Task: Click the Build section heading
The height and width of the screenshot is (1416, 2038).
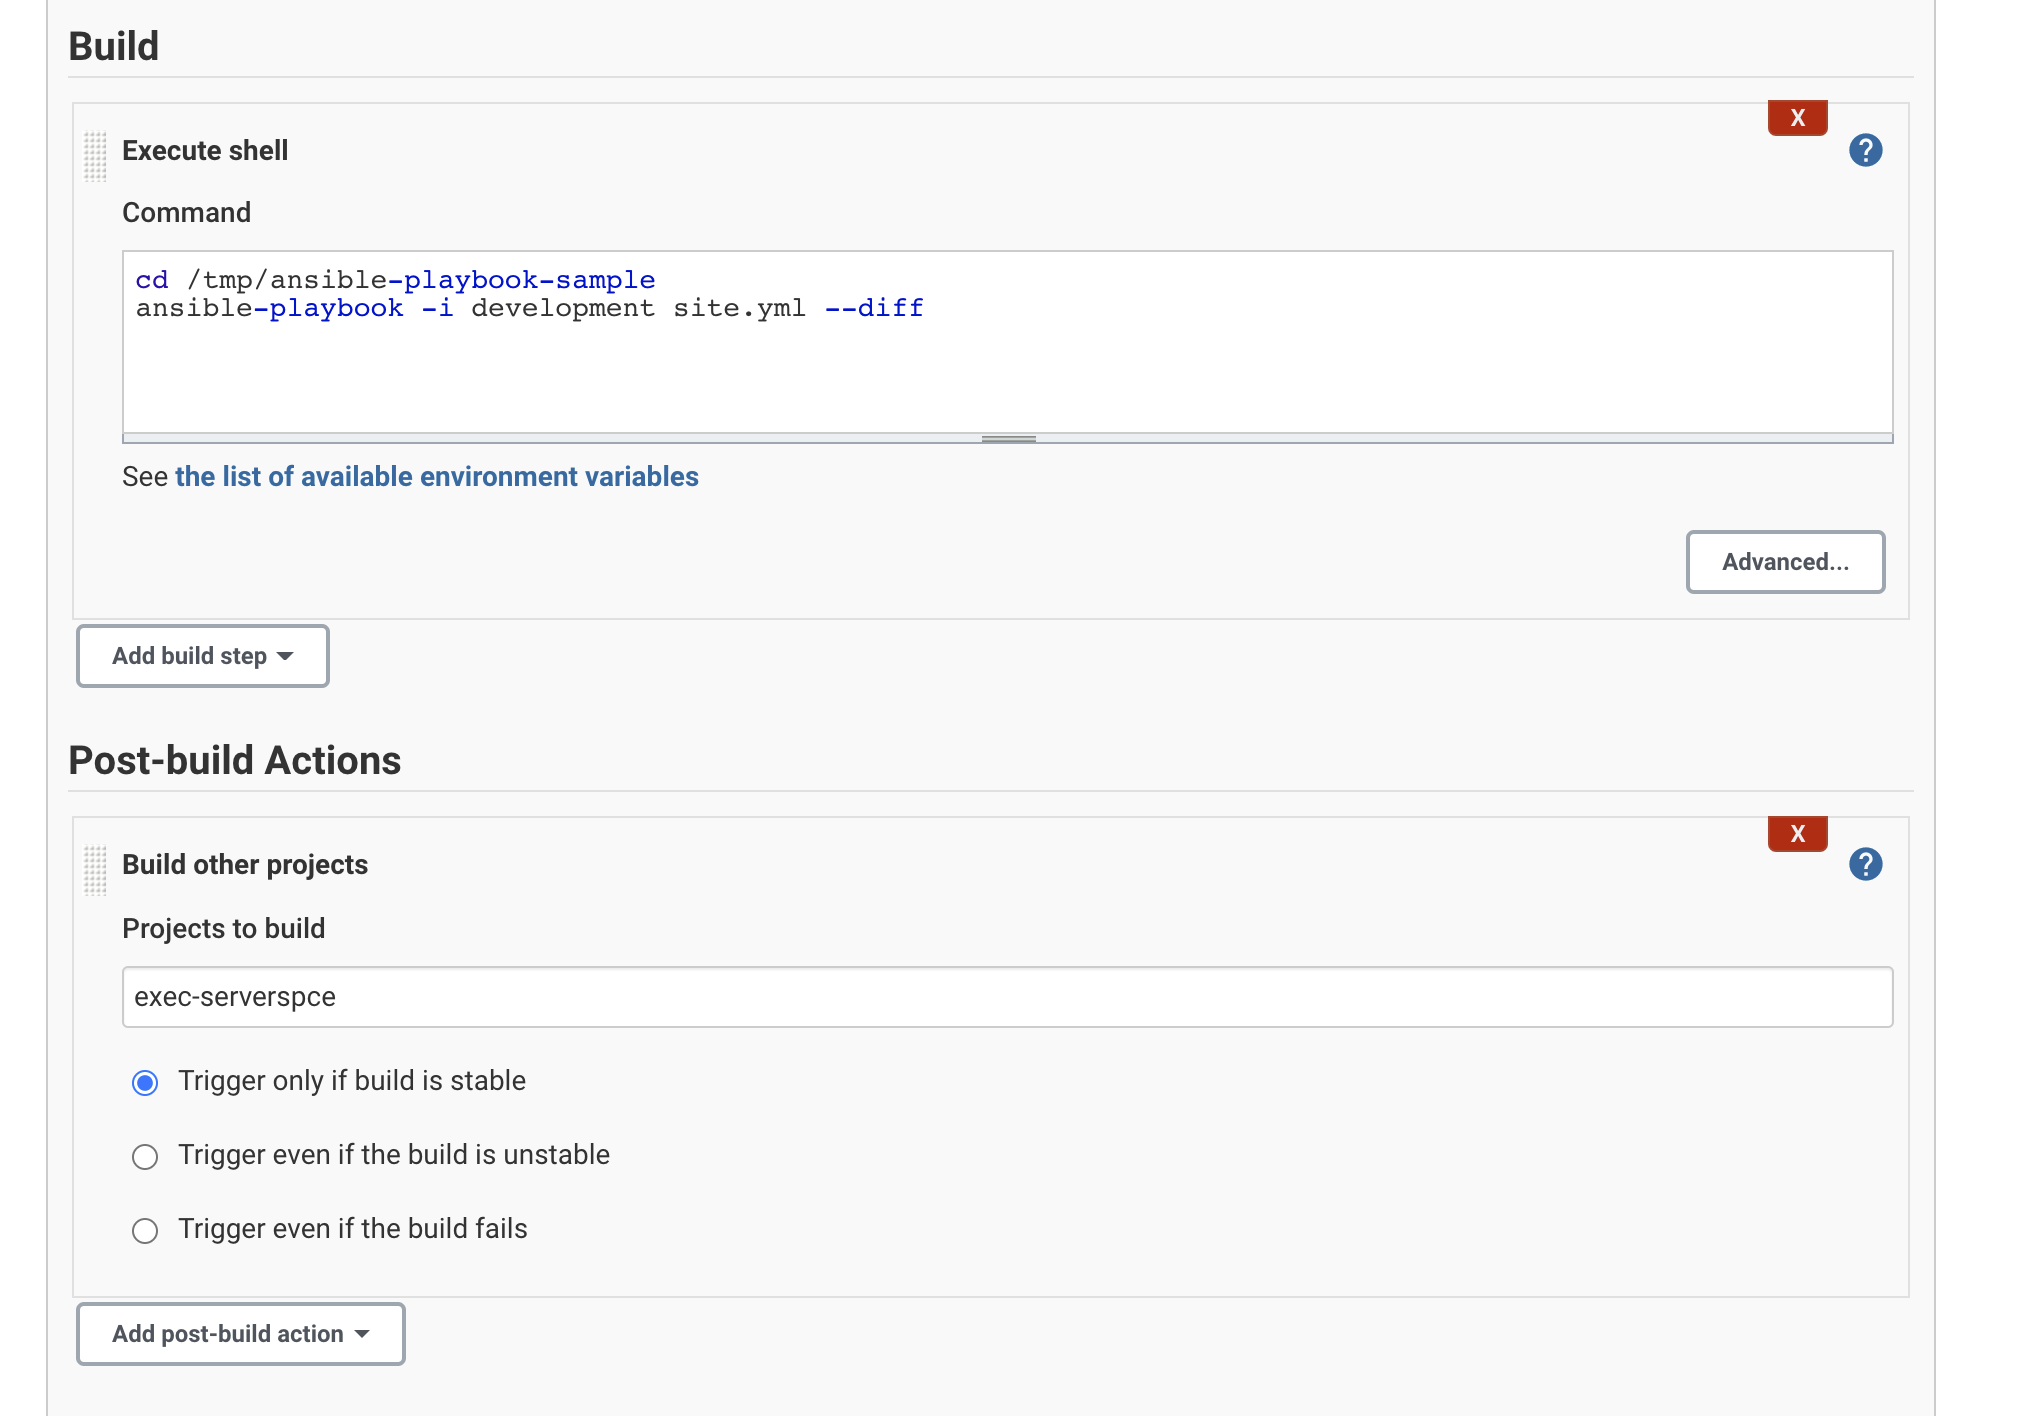Action: pyautogui.click(x=113, y=47)
